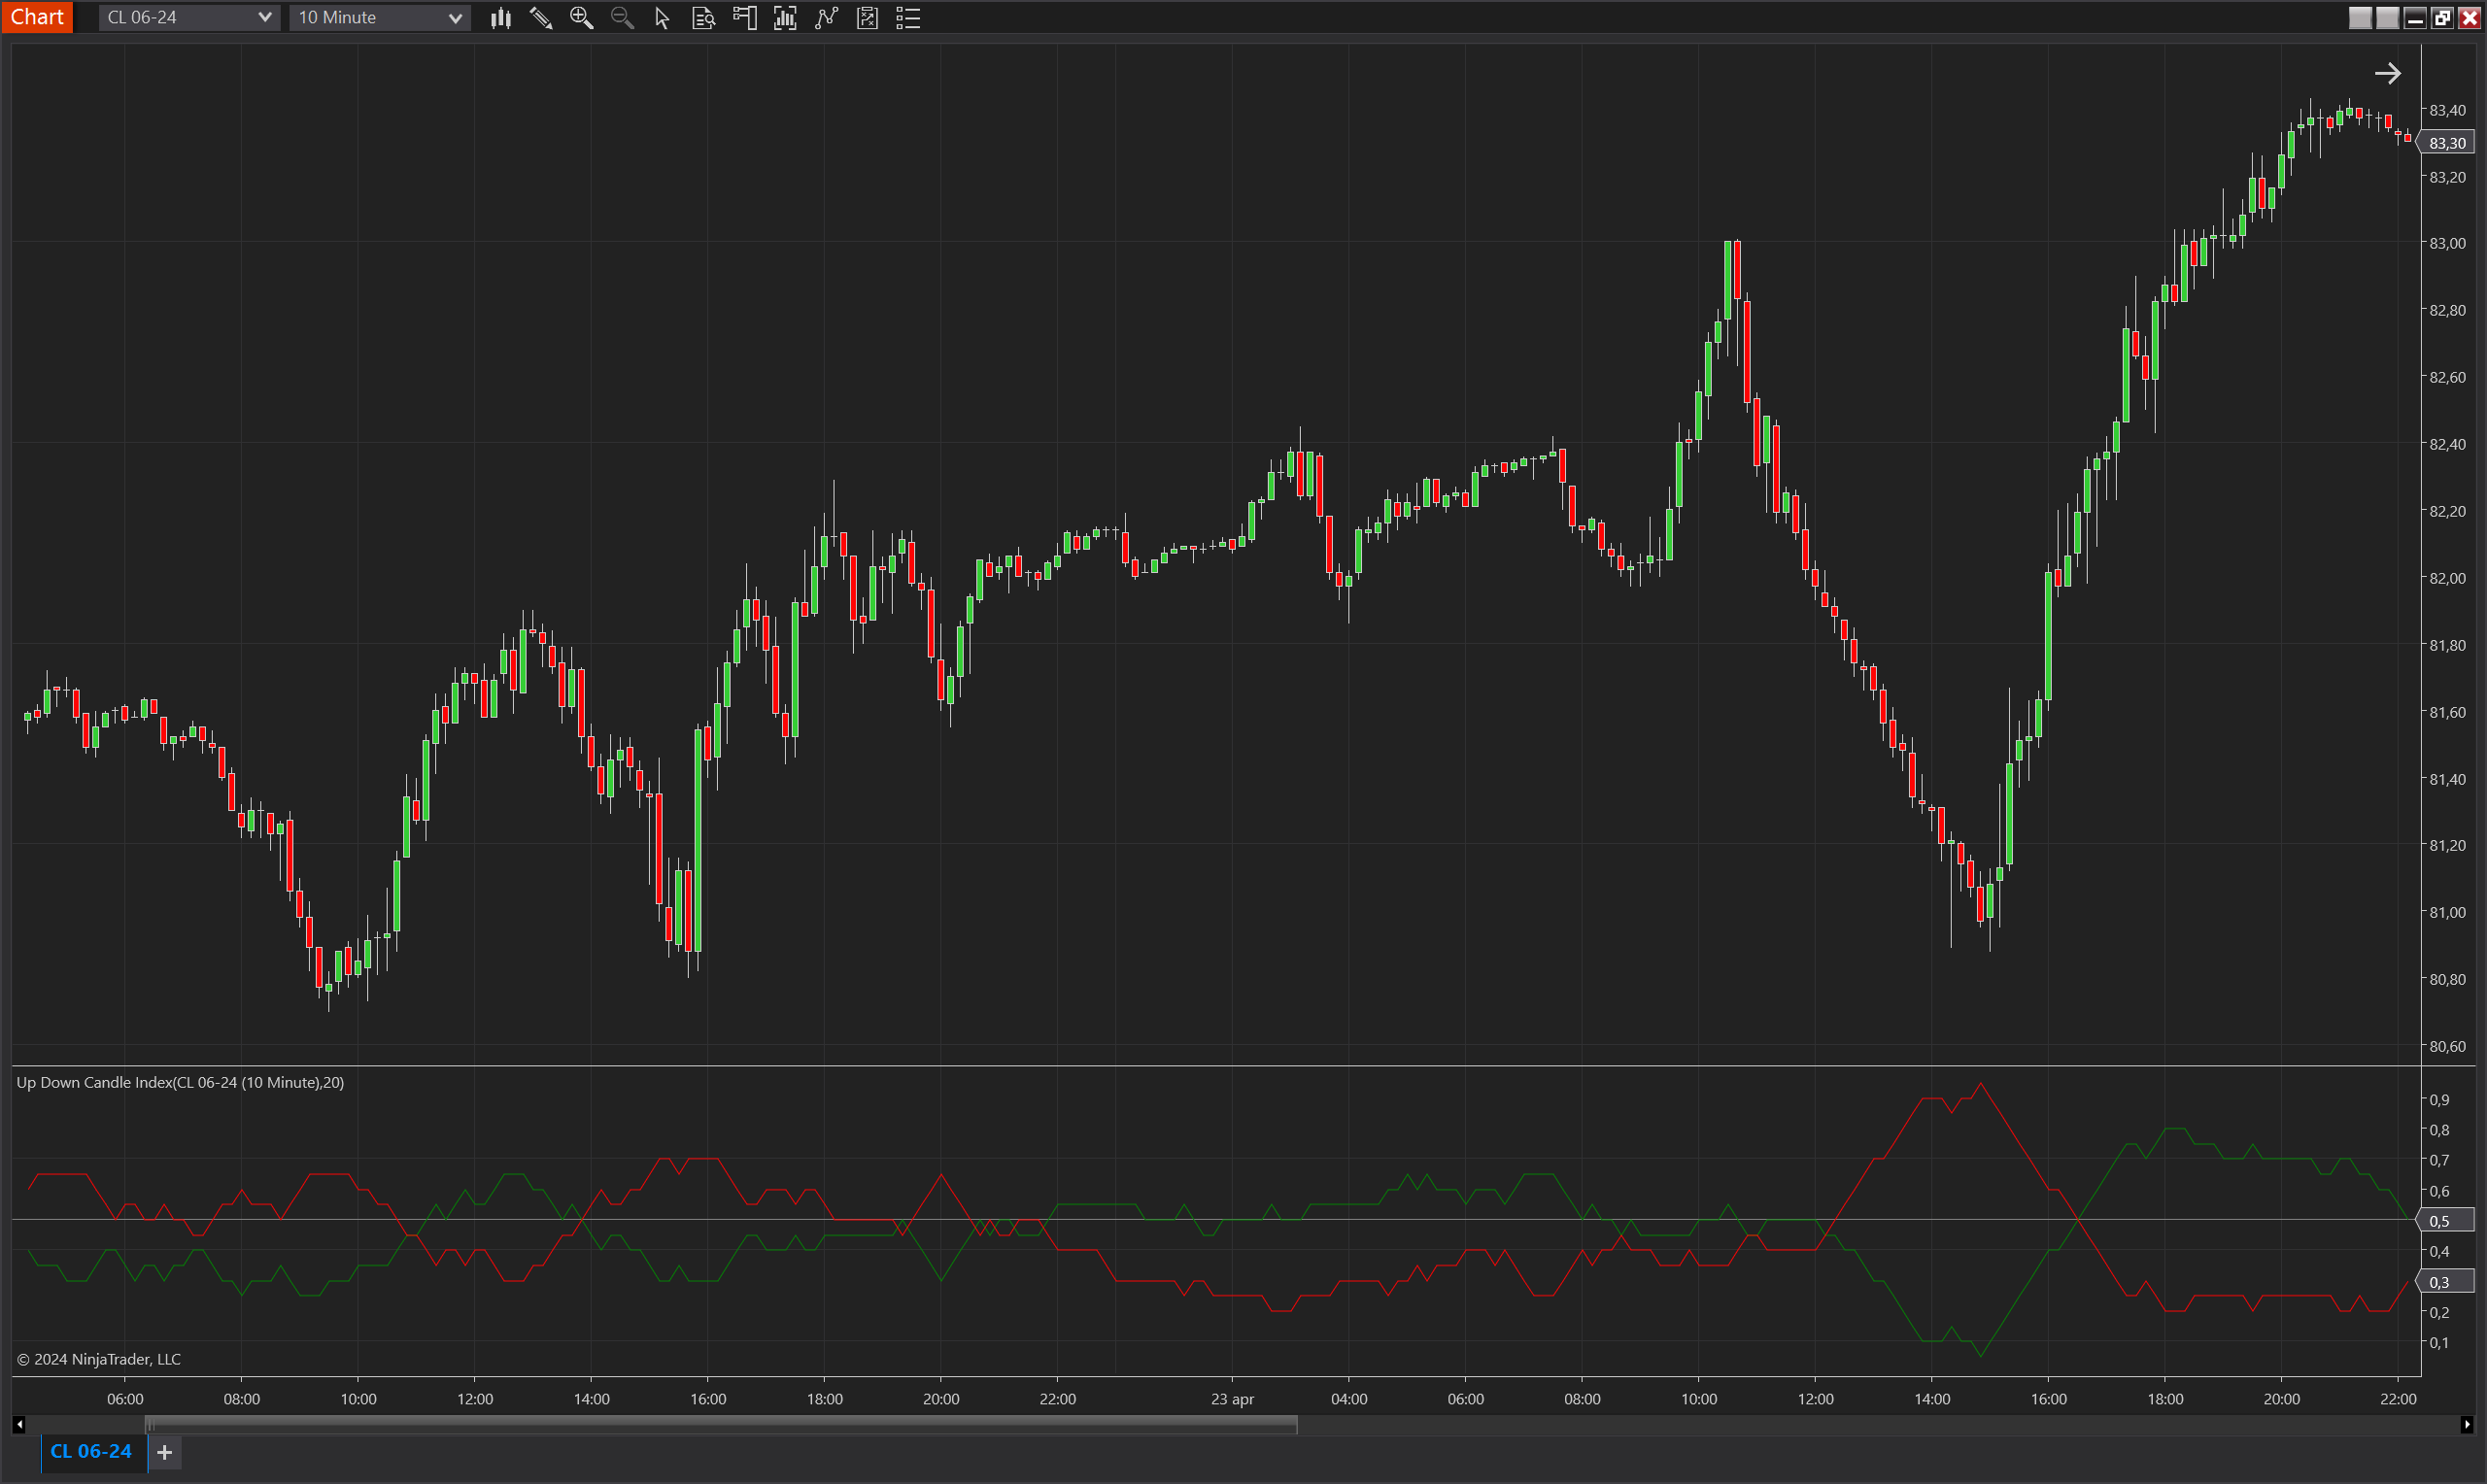Click the 83,30 current price marker
This screenshot has width=2487, height=1484.
tap(2446, 143)
